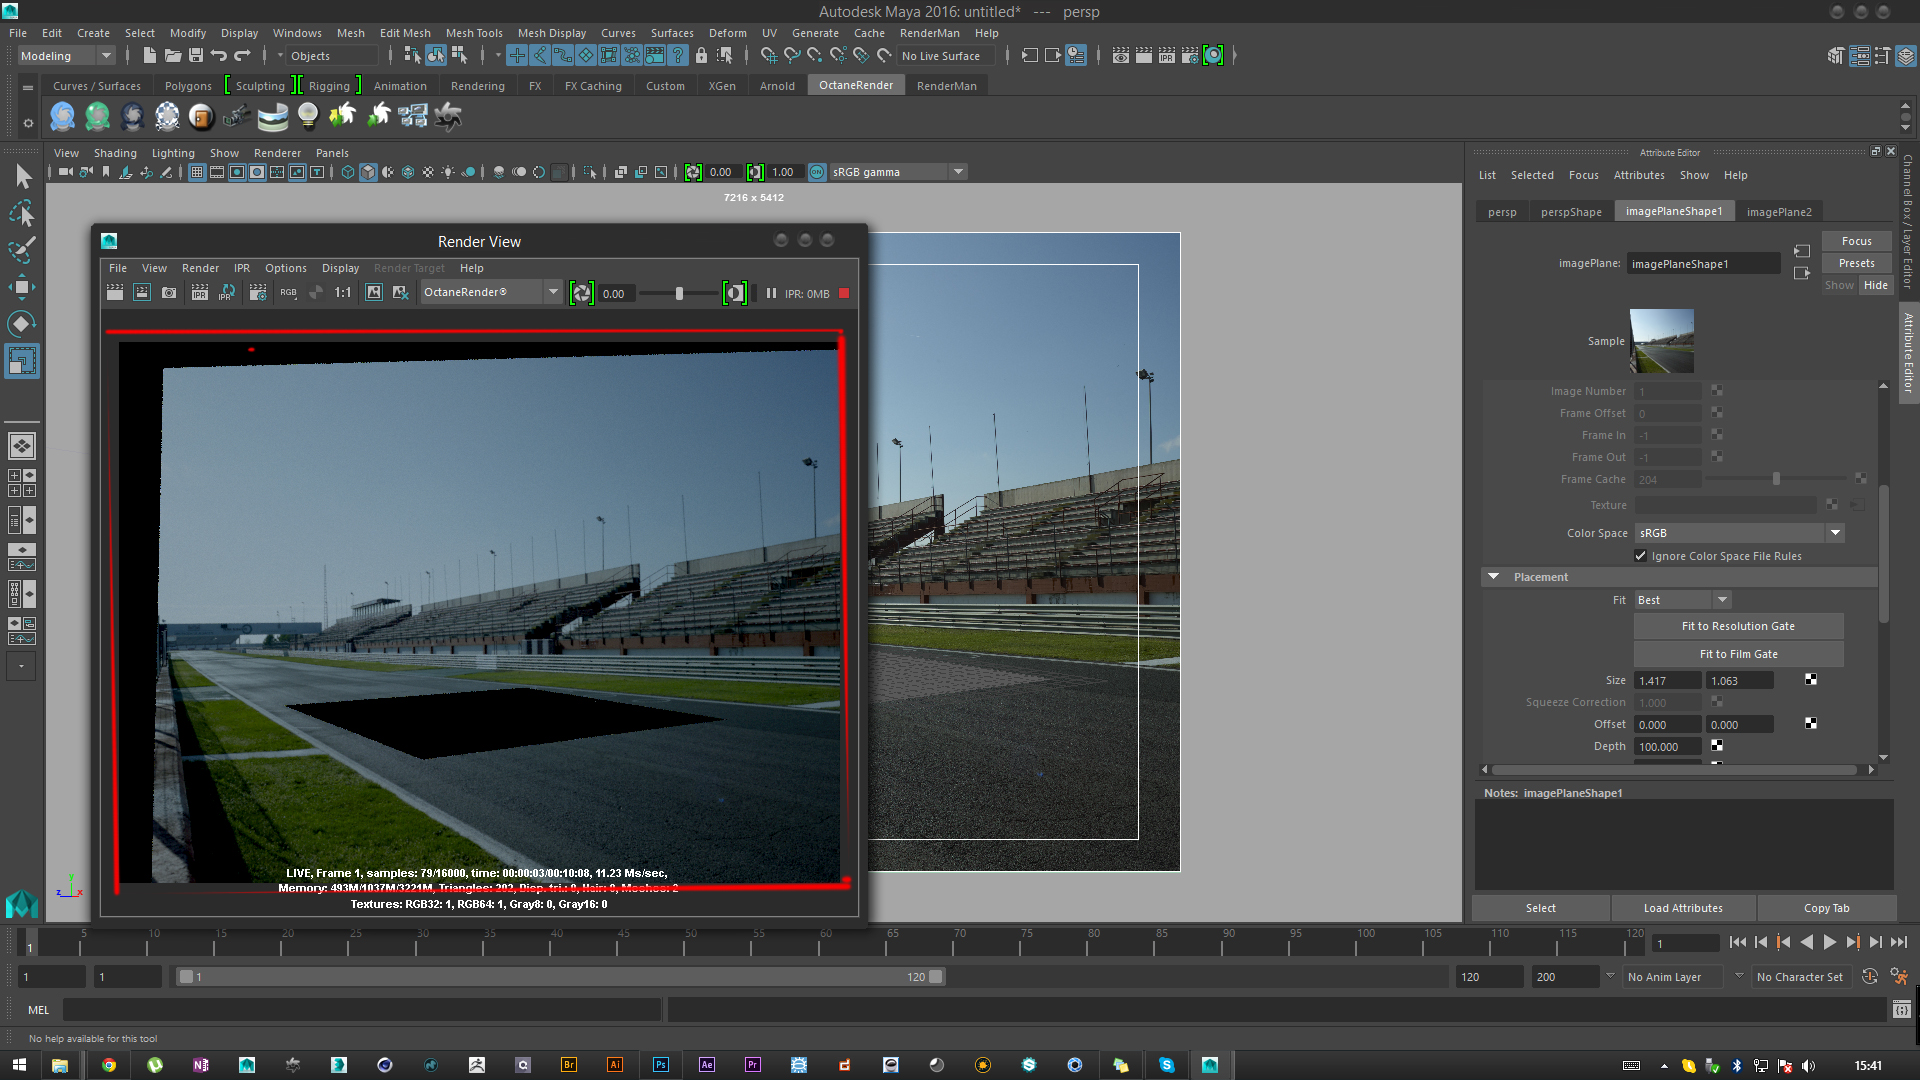
Task: Collapse the Placement section
Action: point(1493,577)
